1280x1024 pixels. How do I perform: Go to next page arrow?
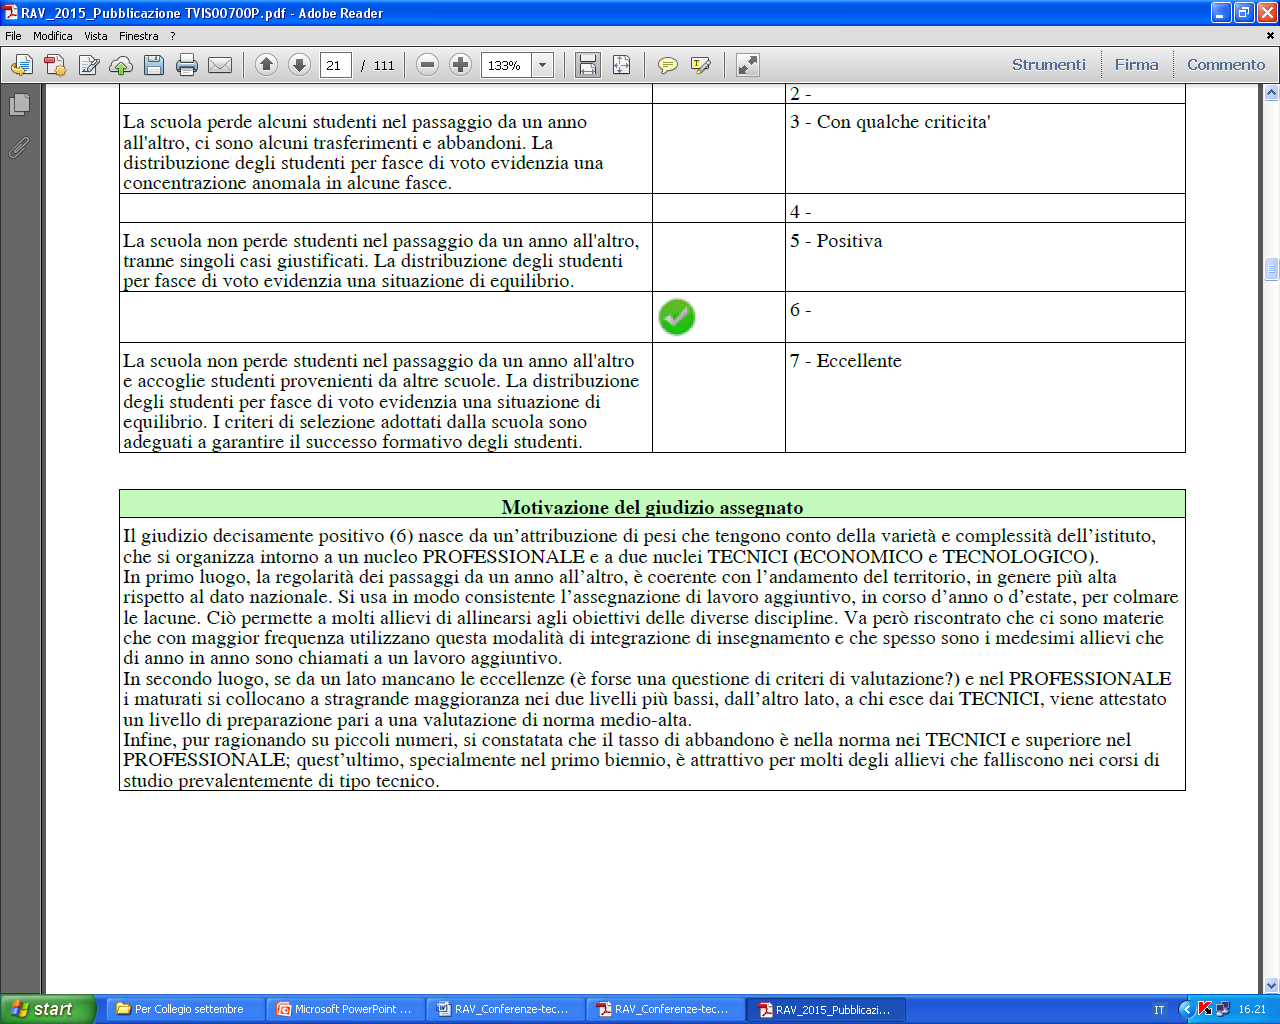(299, 65)
